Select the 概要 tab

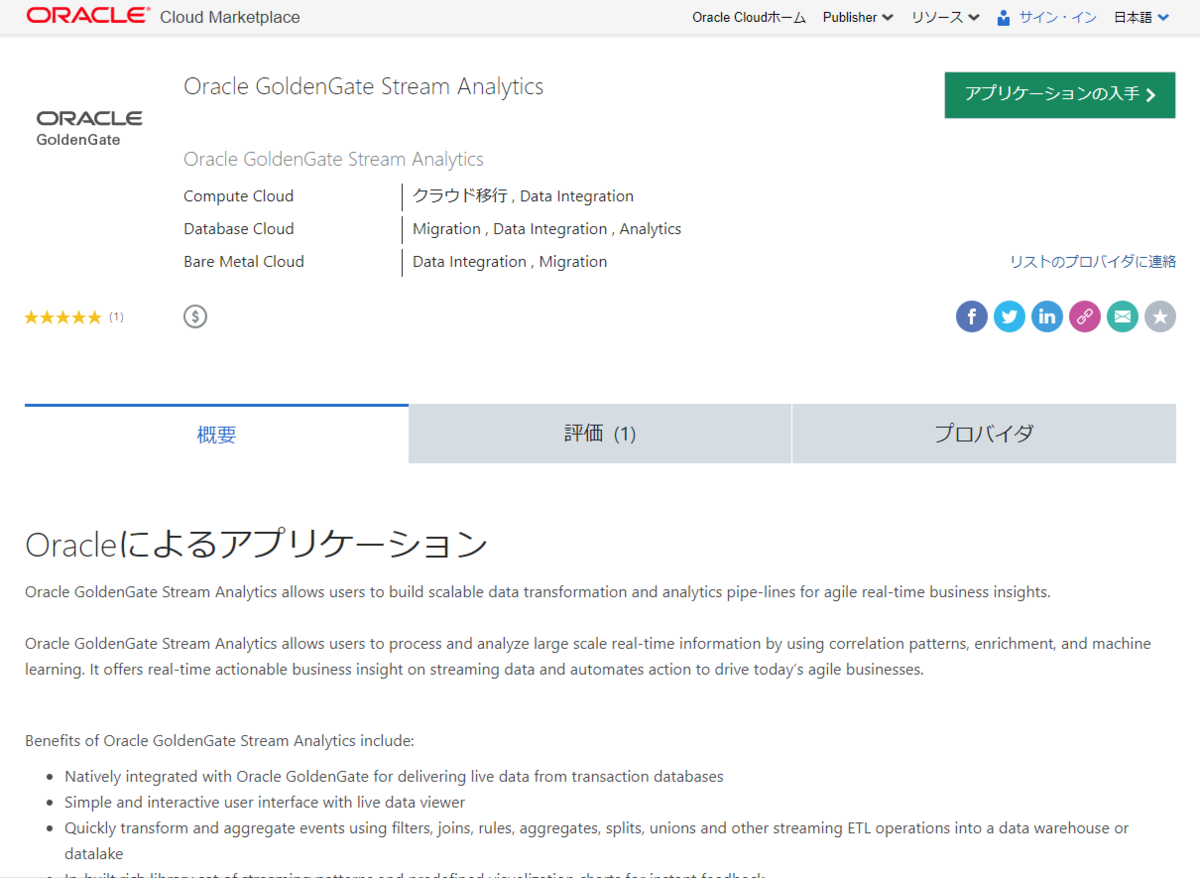(216, 433)
